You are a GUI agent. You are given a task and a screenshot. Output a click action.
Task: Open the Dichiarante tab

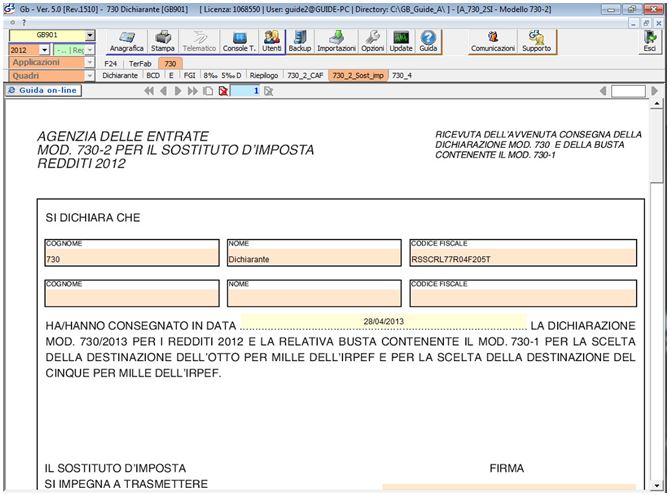click(120, 76)
